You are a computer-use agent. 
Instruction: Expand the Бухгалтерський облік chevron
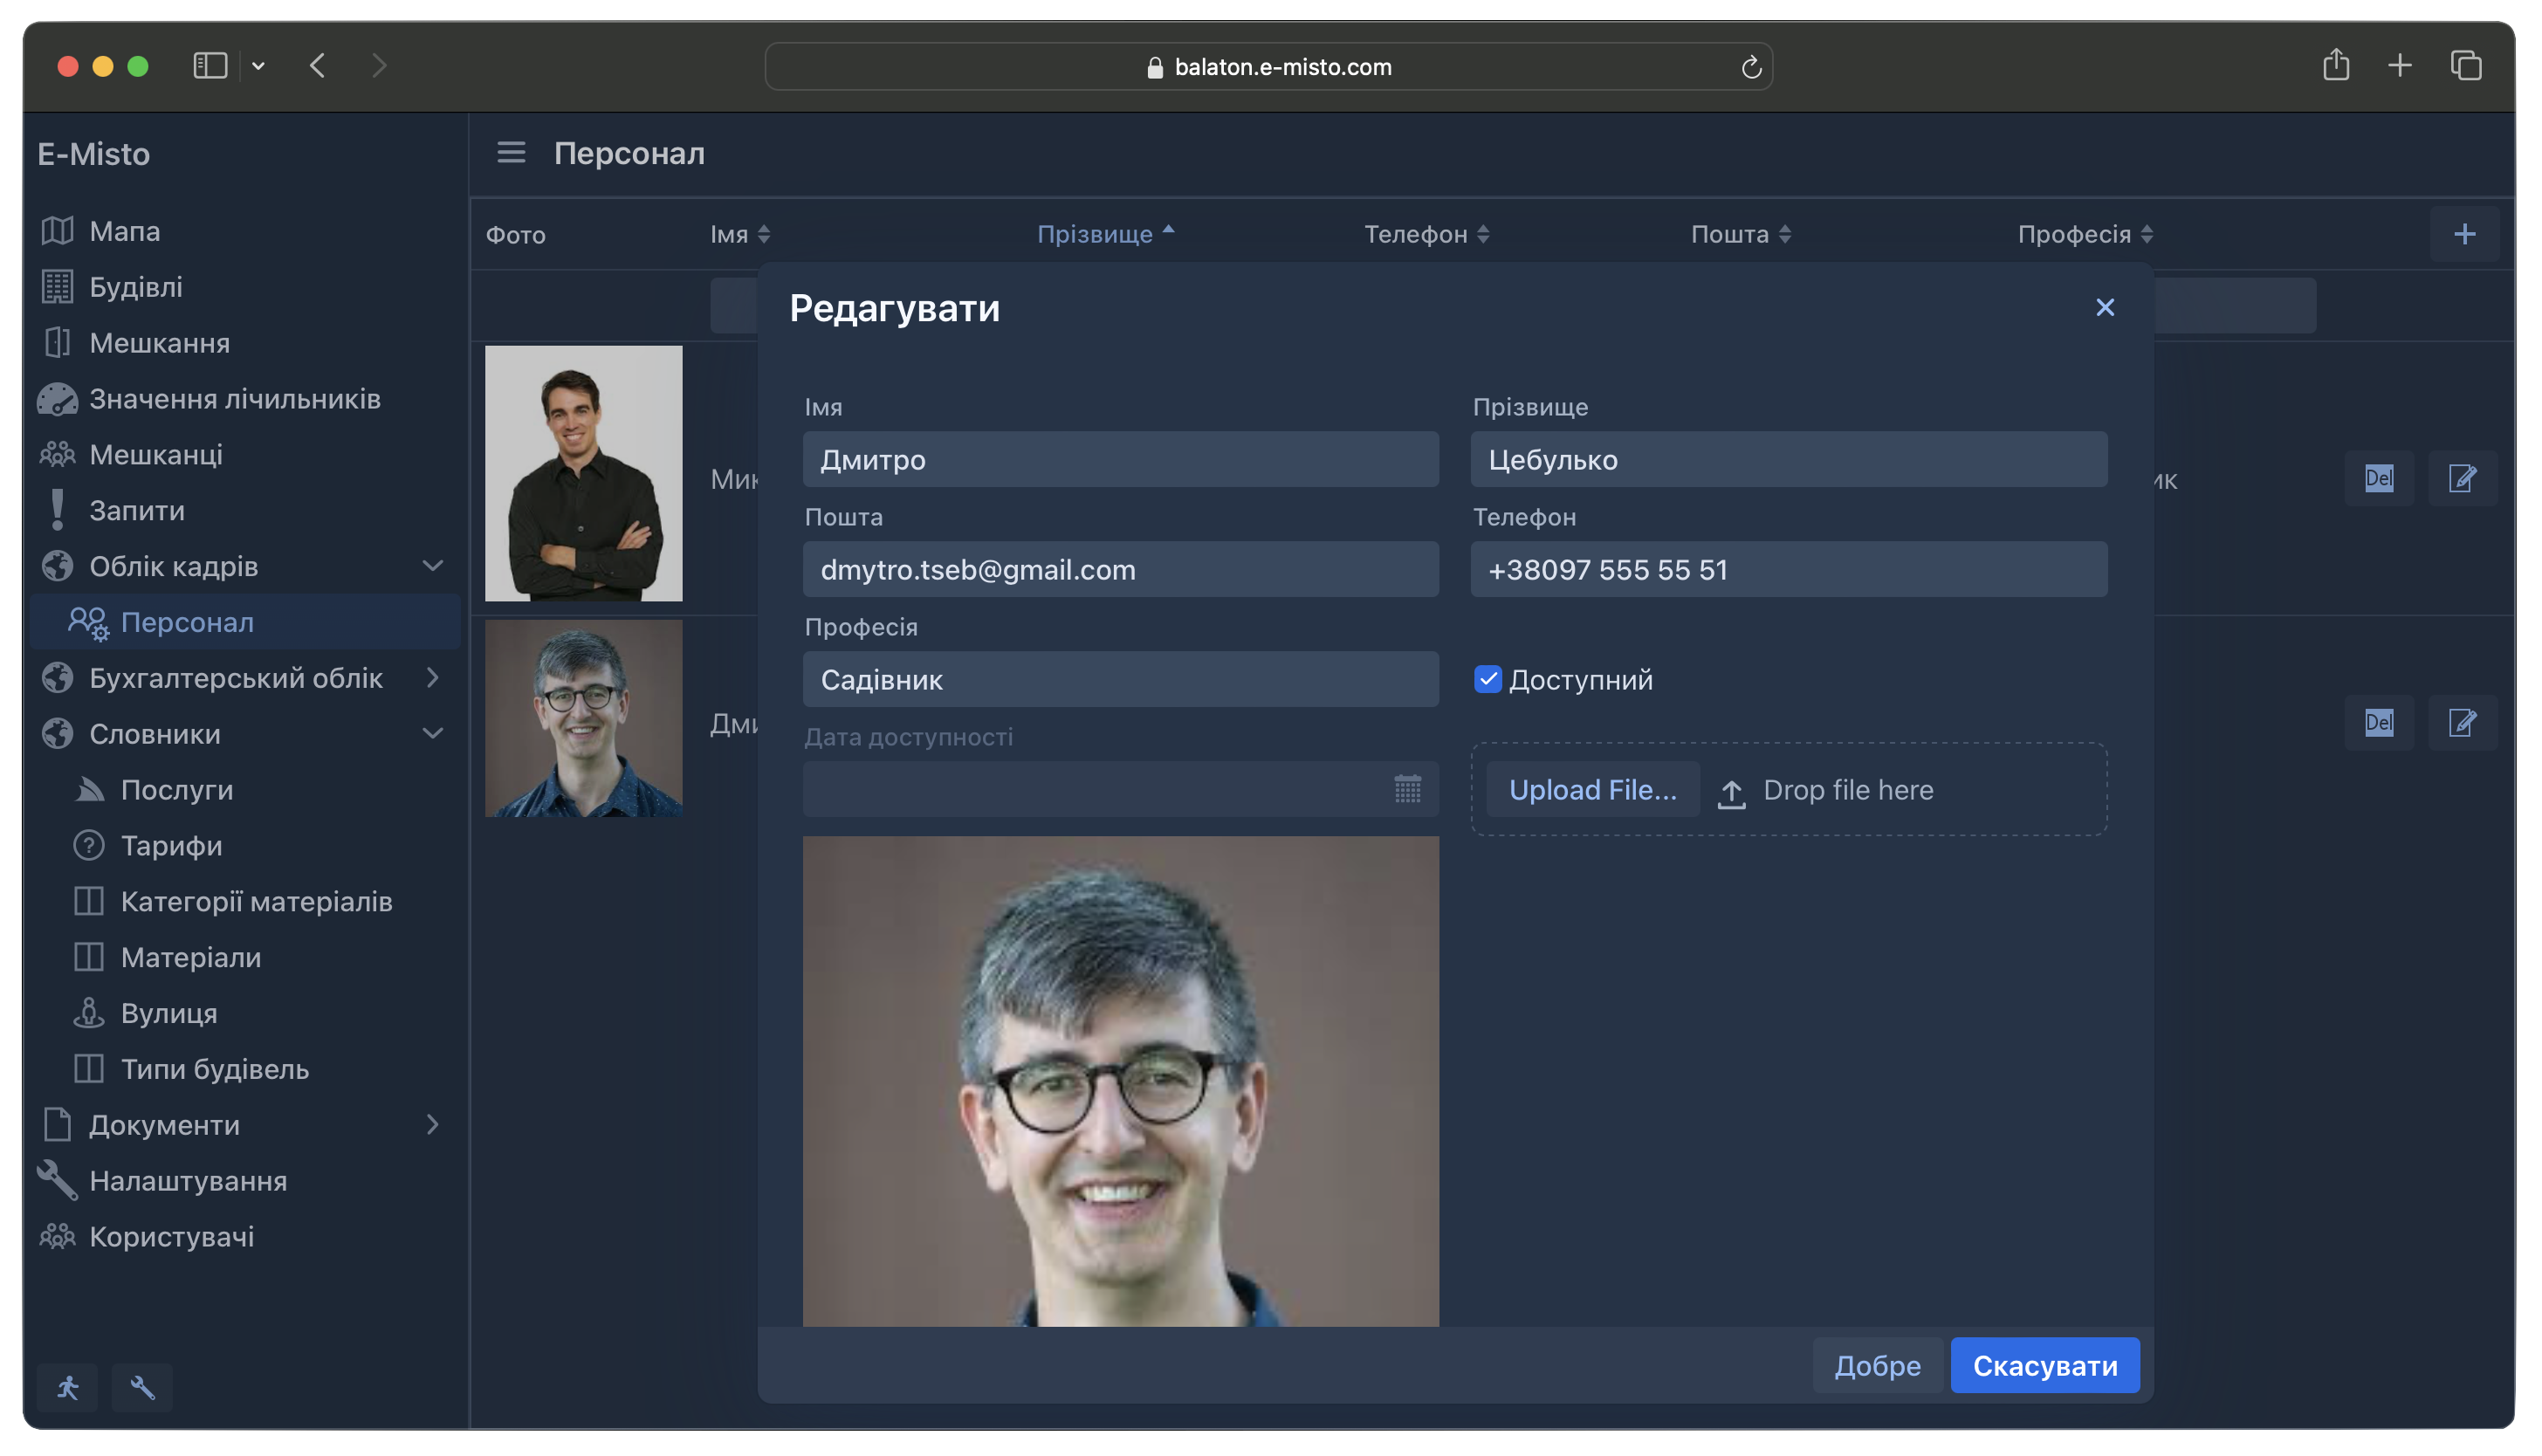(432, 678)
